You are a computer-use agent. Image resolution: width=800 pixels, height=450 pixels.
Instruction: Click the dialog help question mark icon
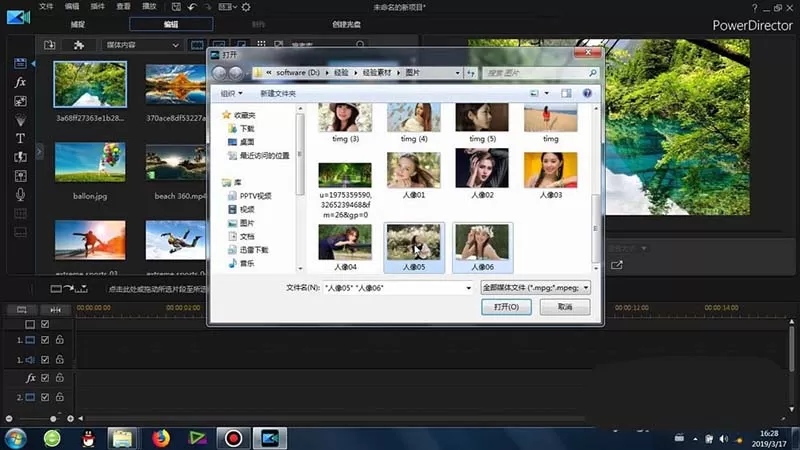pyautogui.click(x=587, y=93)
